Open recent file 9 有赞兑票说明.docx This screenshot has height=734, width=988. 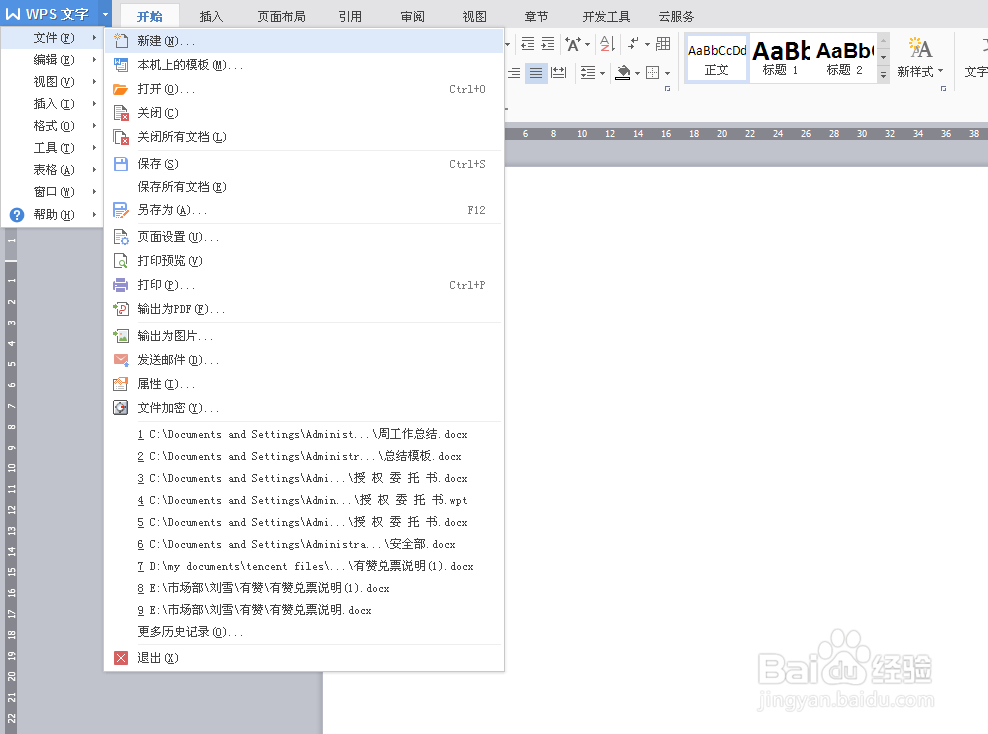click(x=304, y=610)
